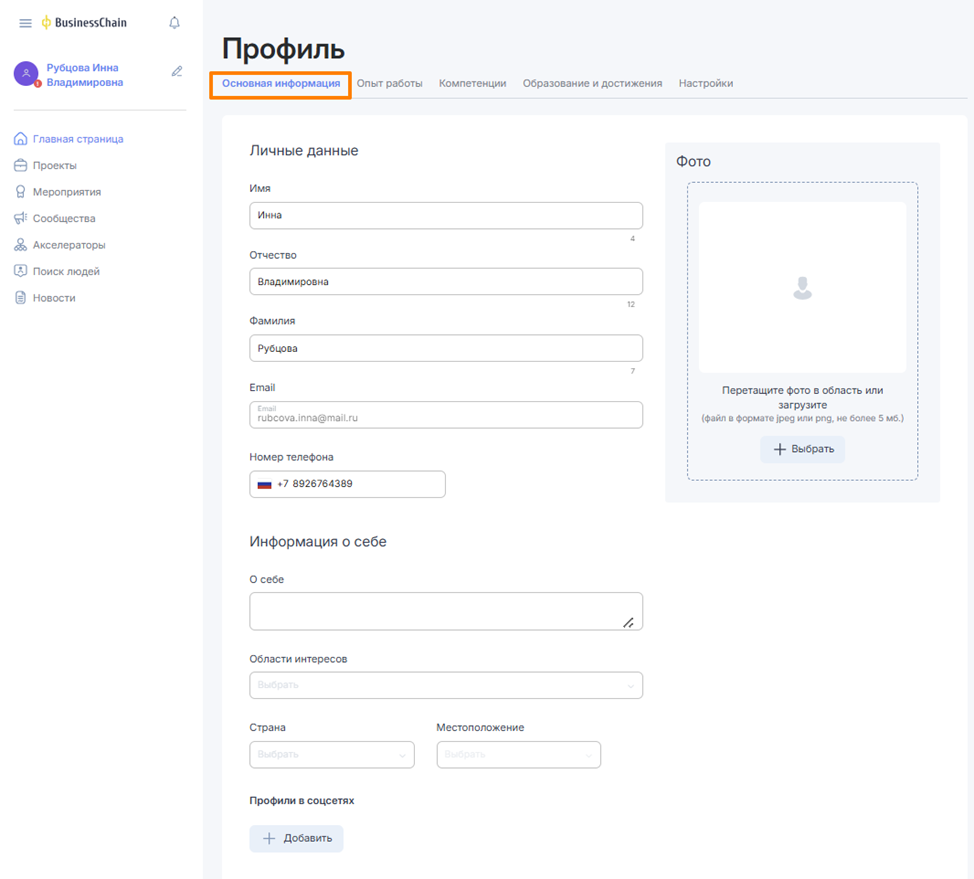This screenshot has height=879, width=974.
Task: Click the notification bell icon
Action: [x=174, y=23]
